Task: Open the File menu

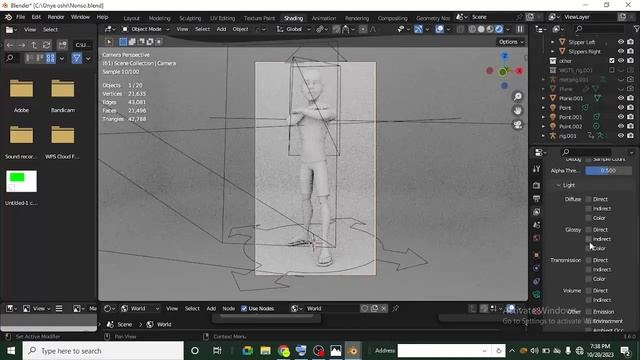Action: coord(20,17)
